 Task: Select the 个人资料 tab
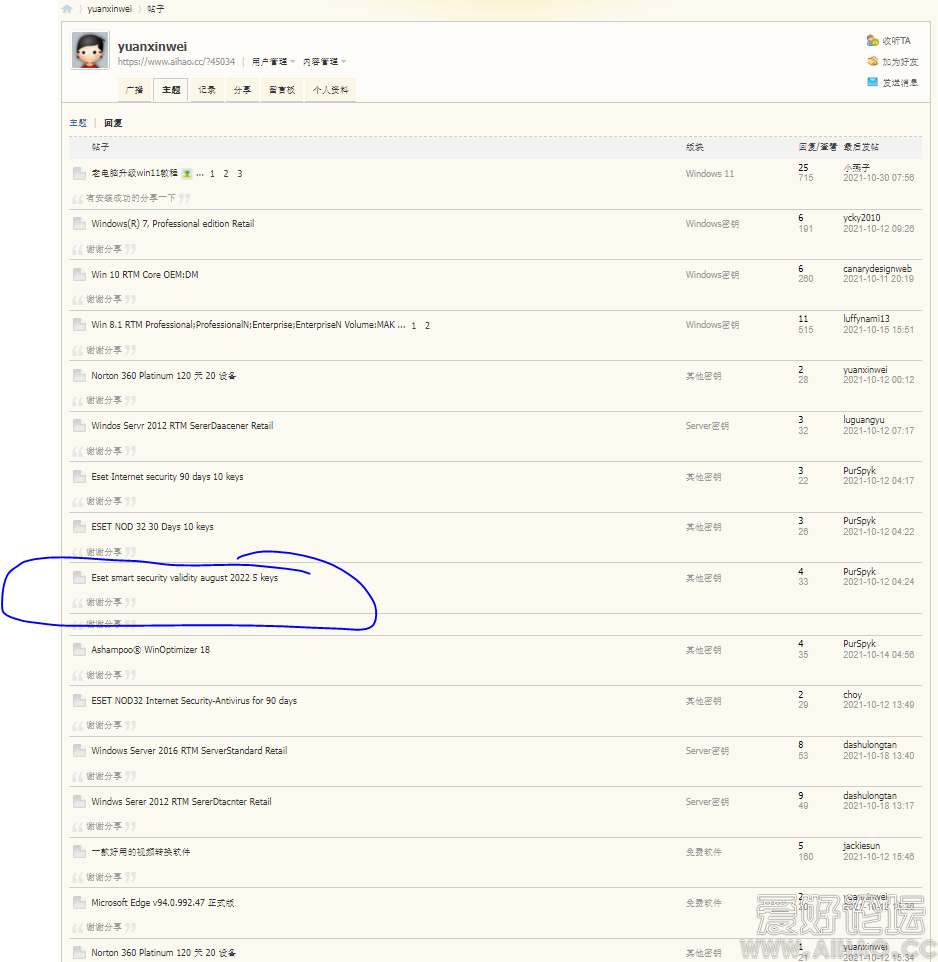[x=330, y=90]
